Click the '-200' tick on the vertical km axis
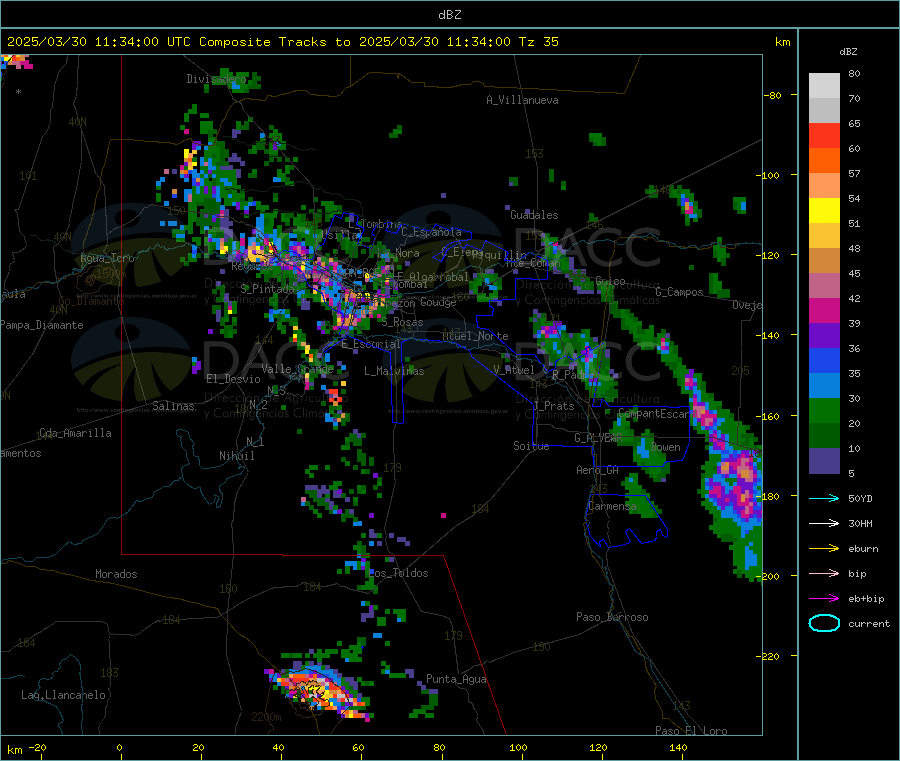 (767, 576)
